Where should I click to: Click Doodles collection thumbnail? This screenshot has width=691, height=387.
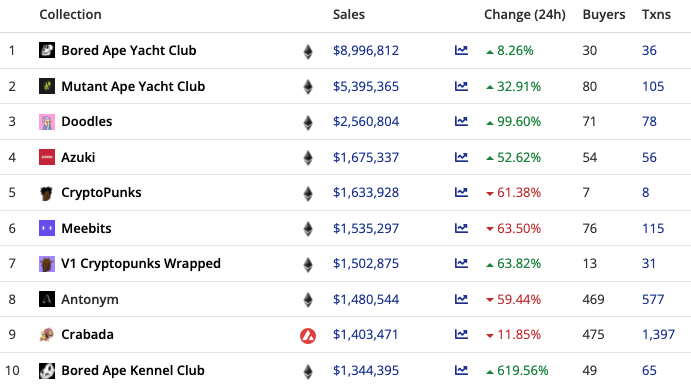pyautogui.click(x=47, y=122)
